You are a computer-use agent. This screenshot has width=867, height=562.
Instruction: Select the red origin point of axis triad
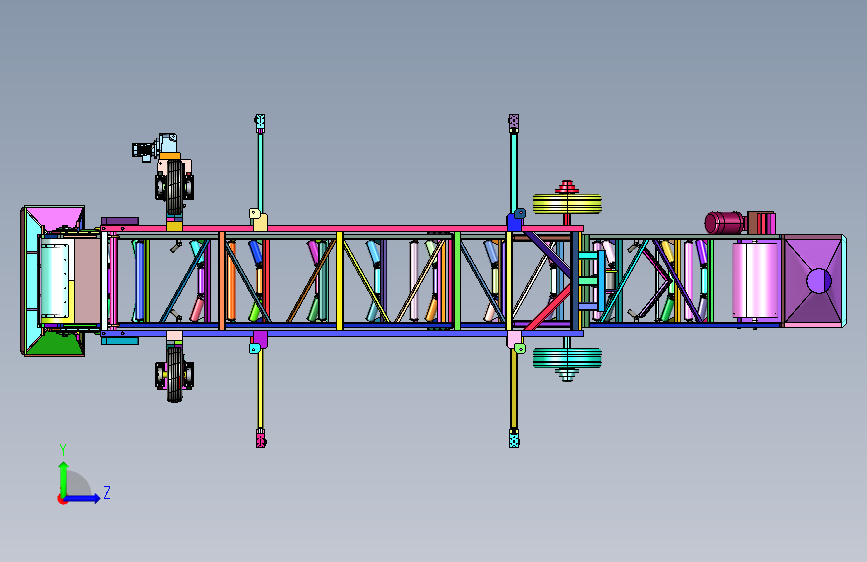coord(61,499)
